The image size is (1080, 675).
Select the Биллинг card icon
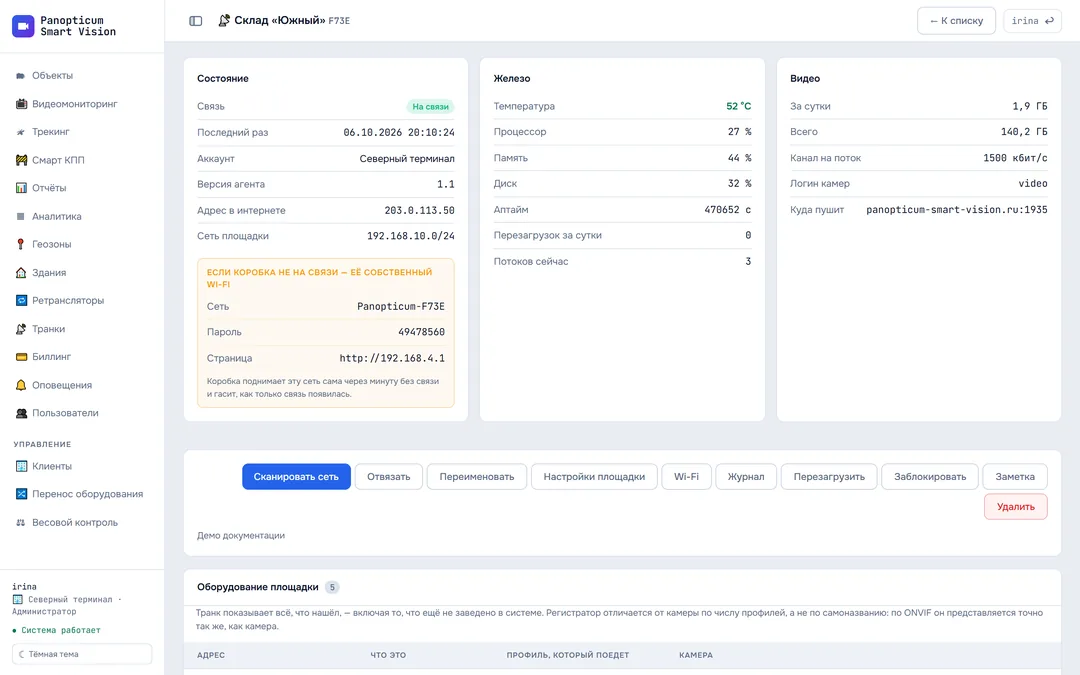pos(21,357)
